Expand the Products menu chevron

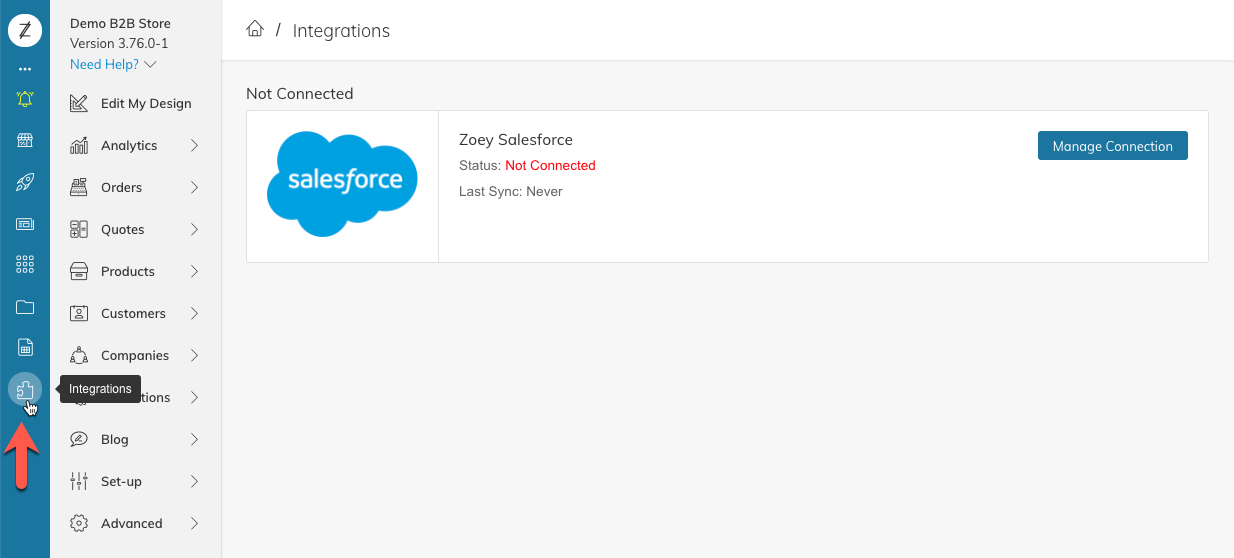[194, 271]
